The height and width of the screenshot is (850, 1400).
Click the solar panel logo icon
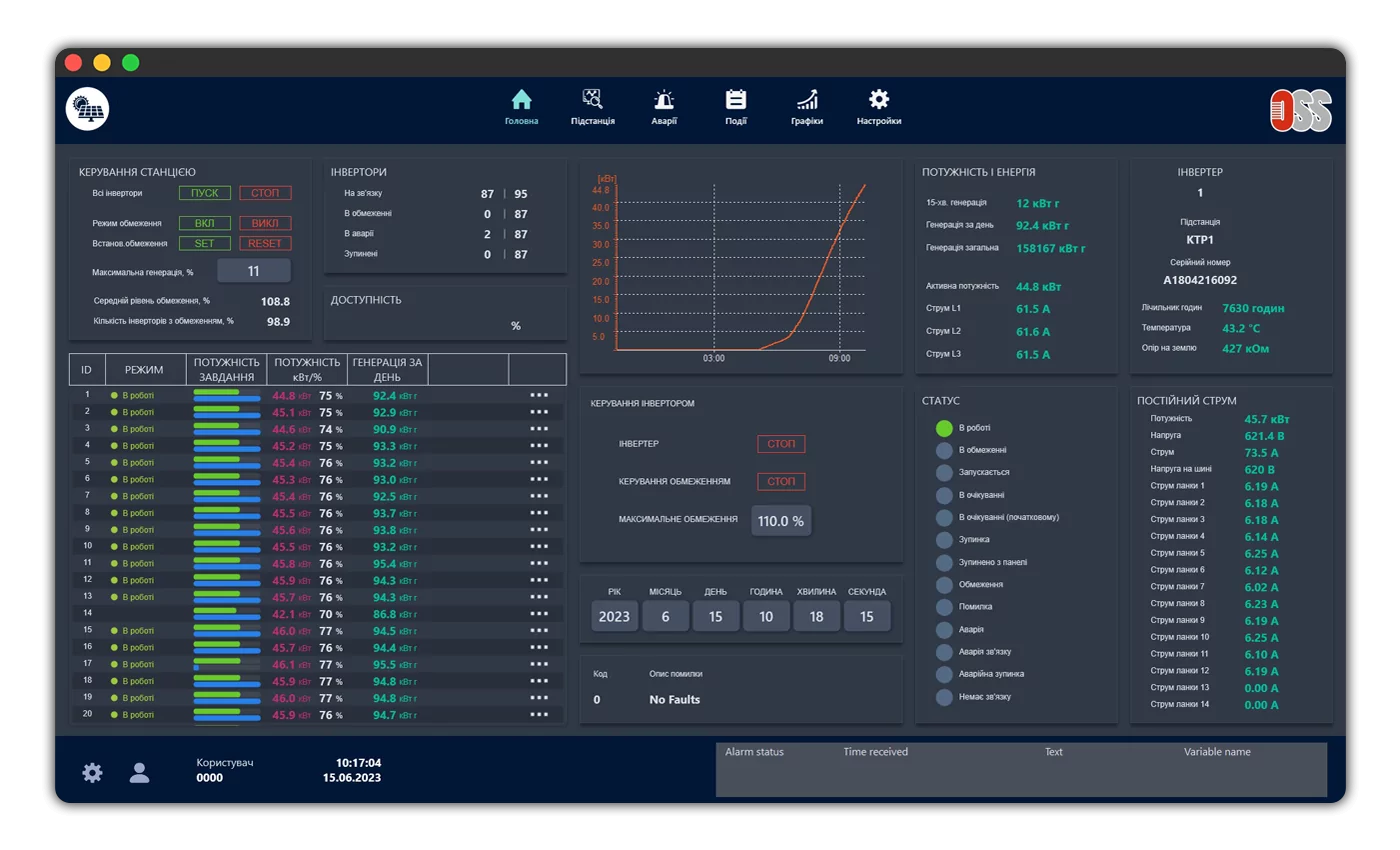coord(88,109)
